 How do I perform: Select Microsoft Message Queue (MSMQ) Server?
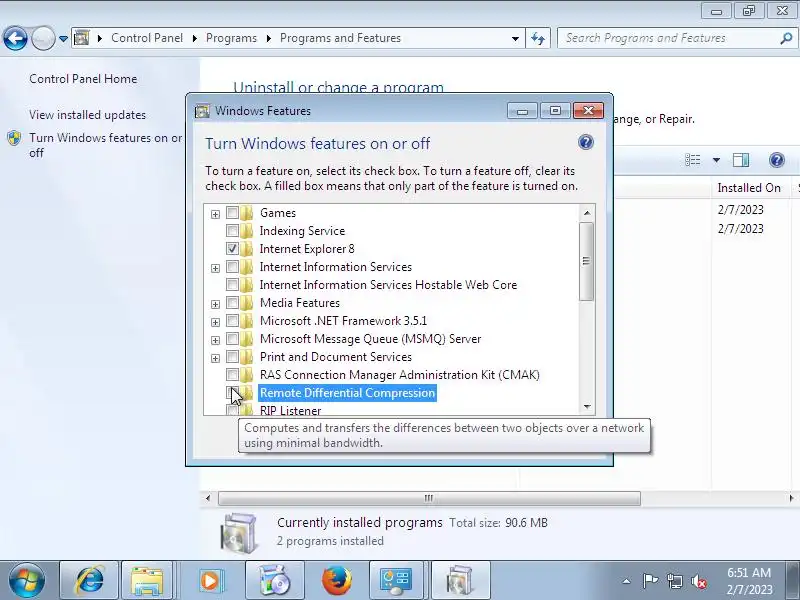click(x=370, y=339)
